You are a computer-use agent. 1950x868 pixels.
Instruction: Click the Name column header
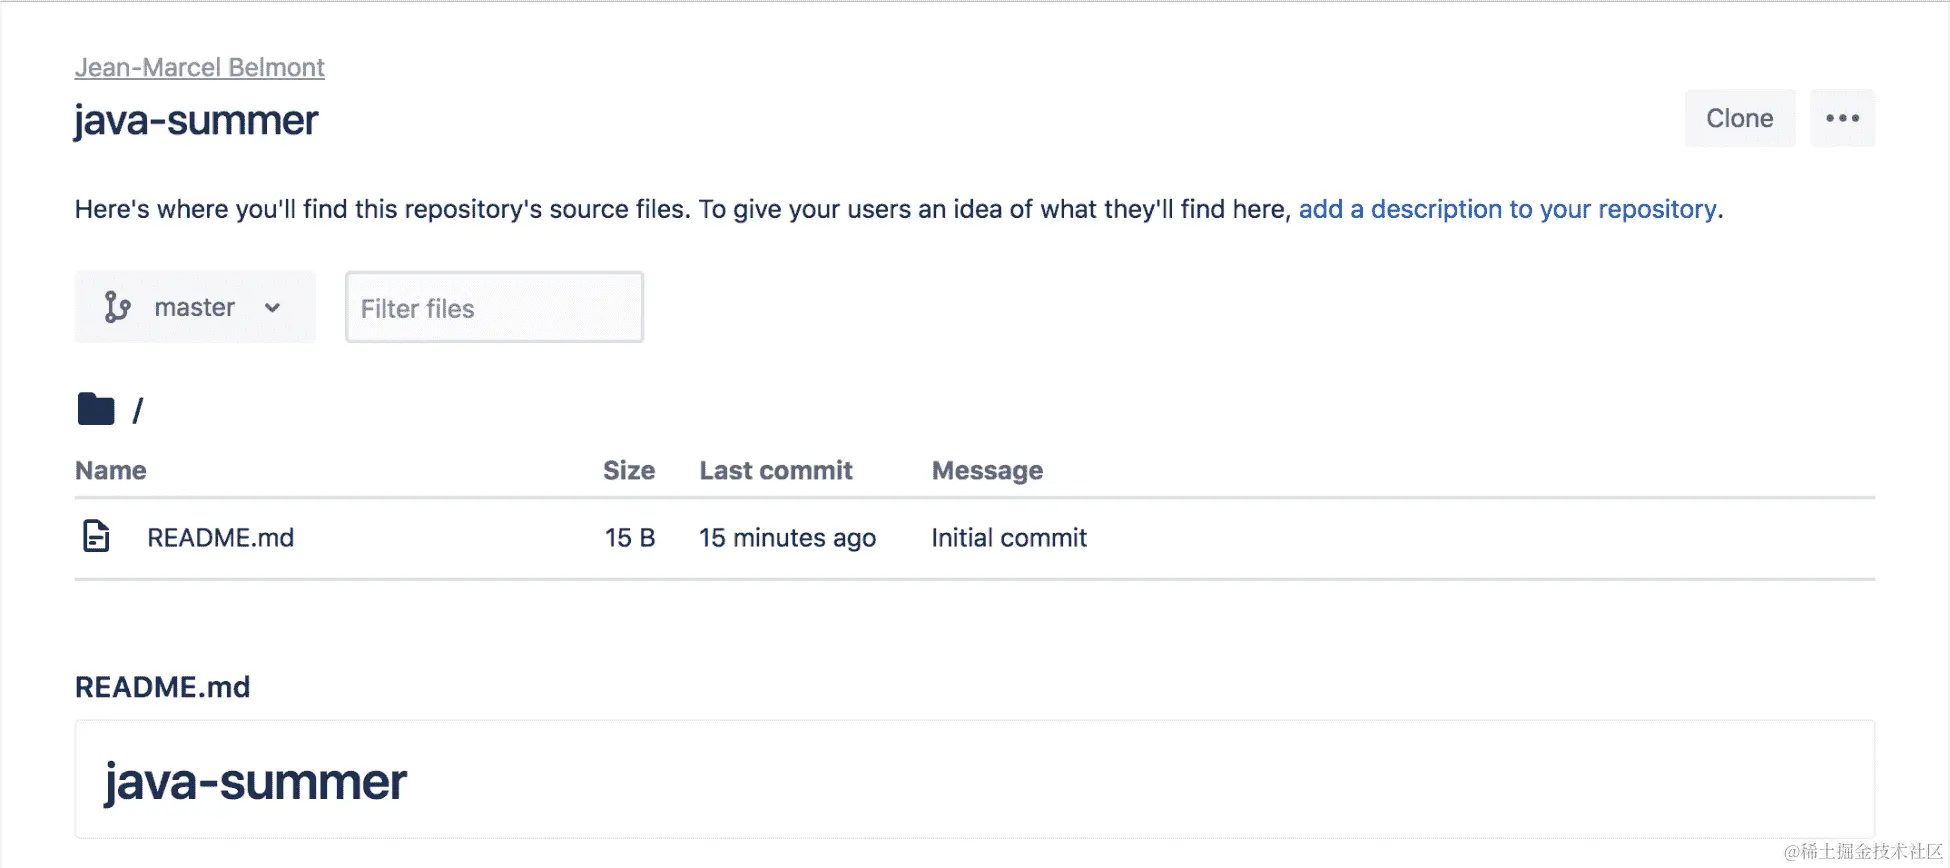pos(111,470)
